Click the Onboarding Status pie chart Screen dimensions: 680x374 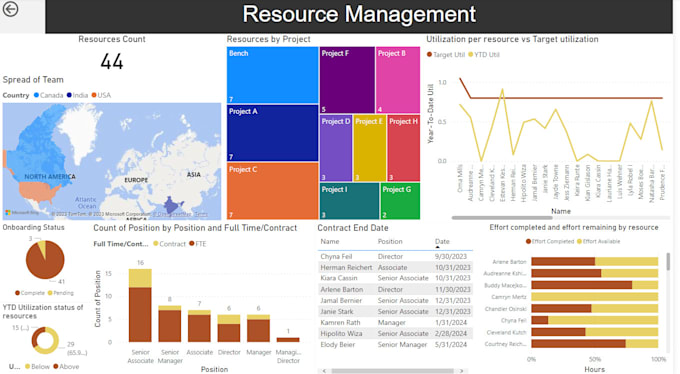click(x=45, y=259)
